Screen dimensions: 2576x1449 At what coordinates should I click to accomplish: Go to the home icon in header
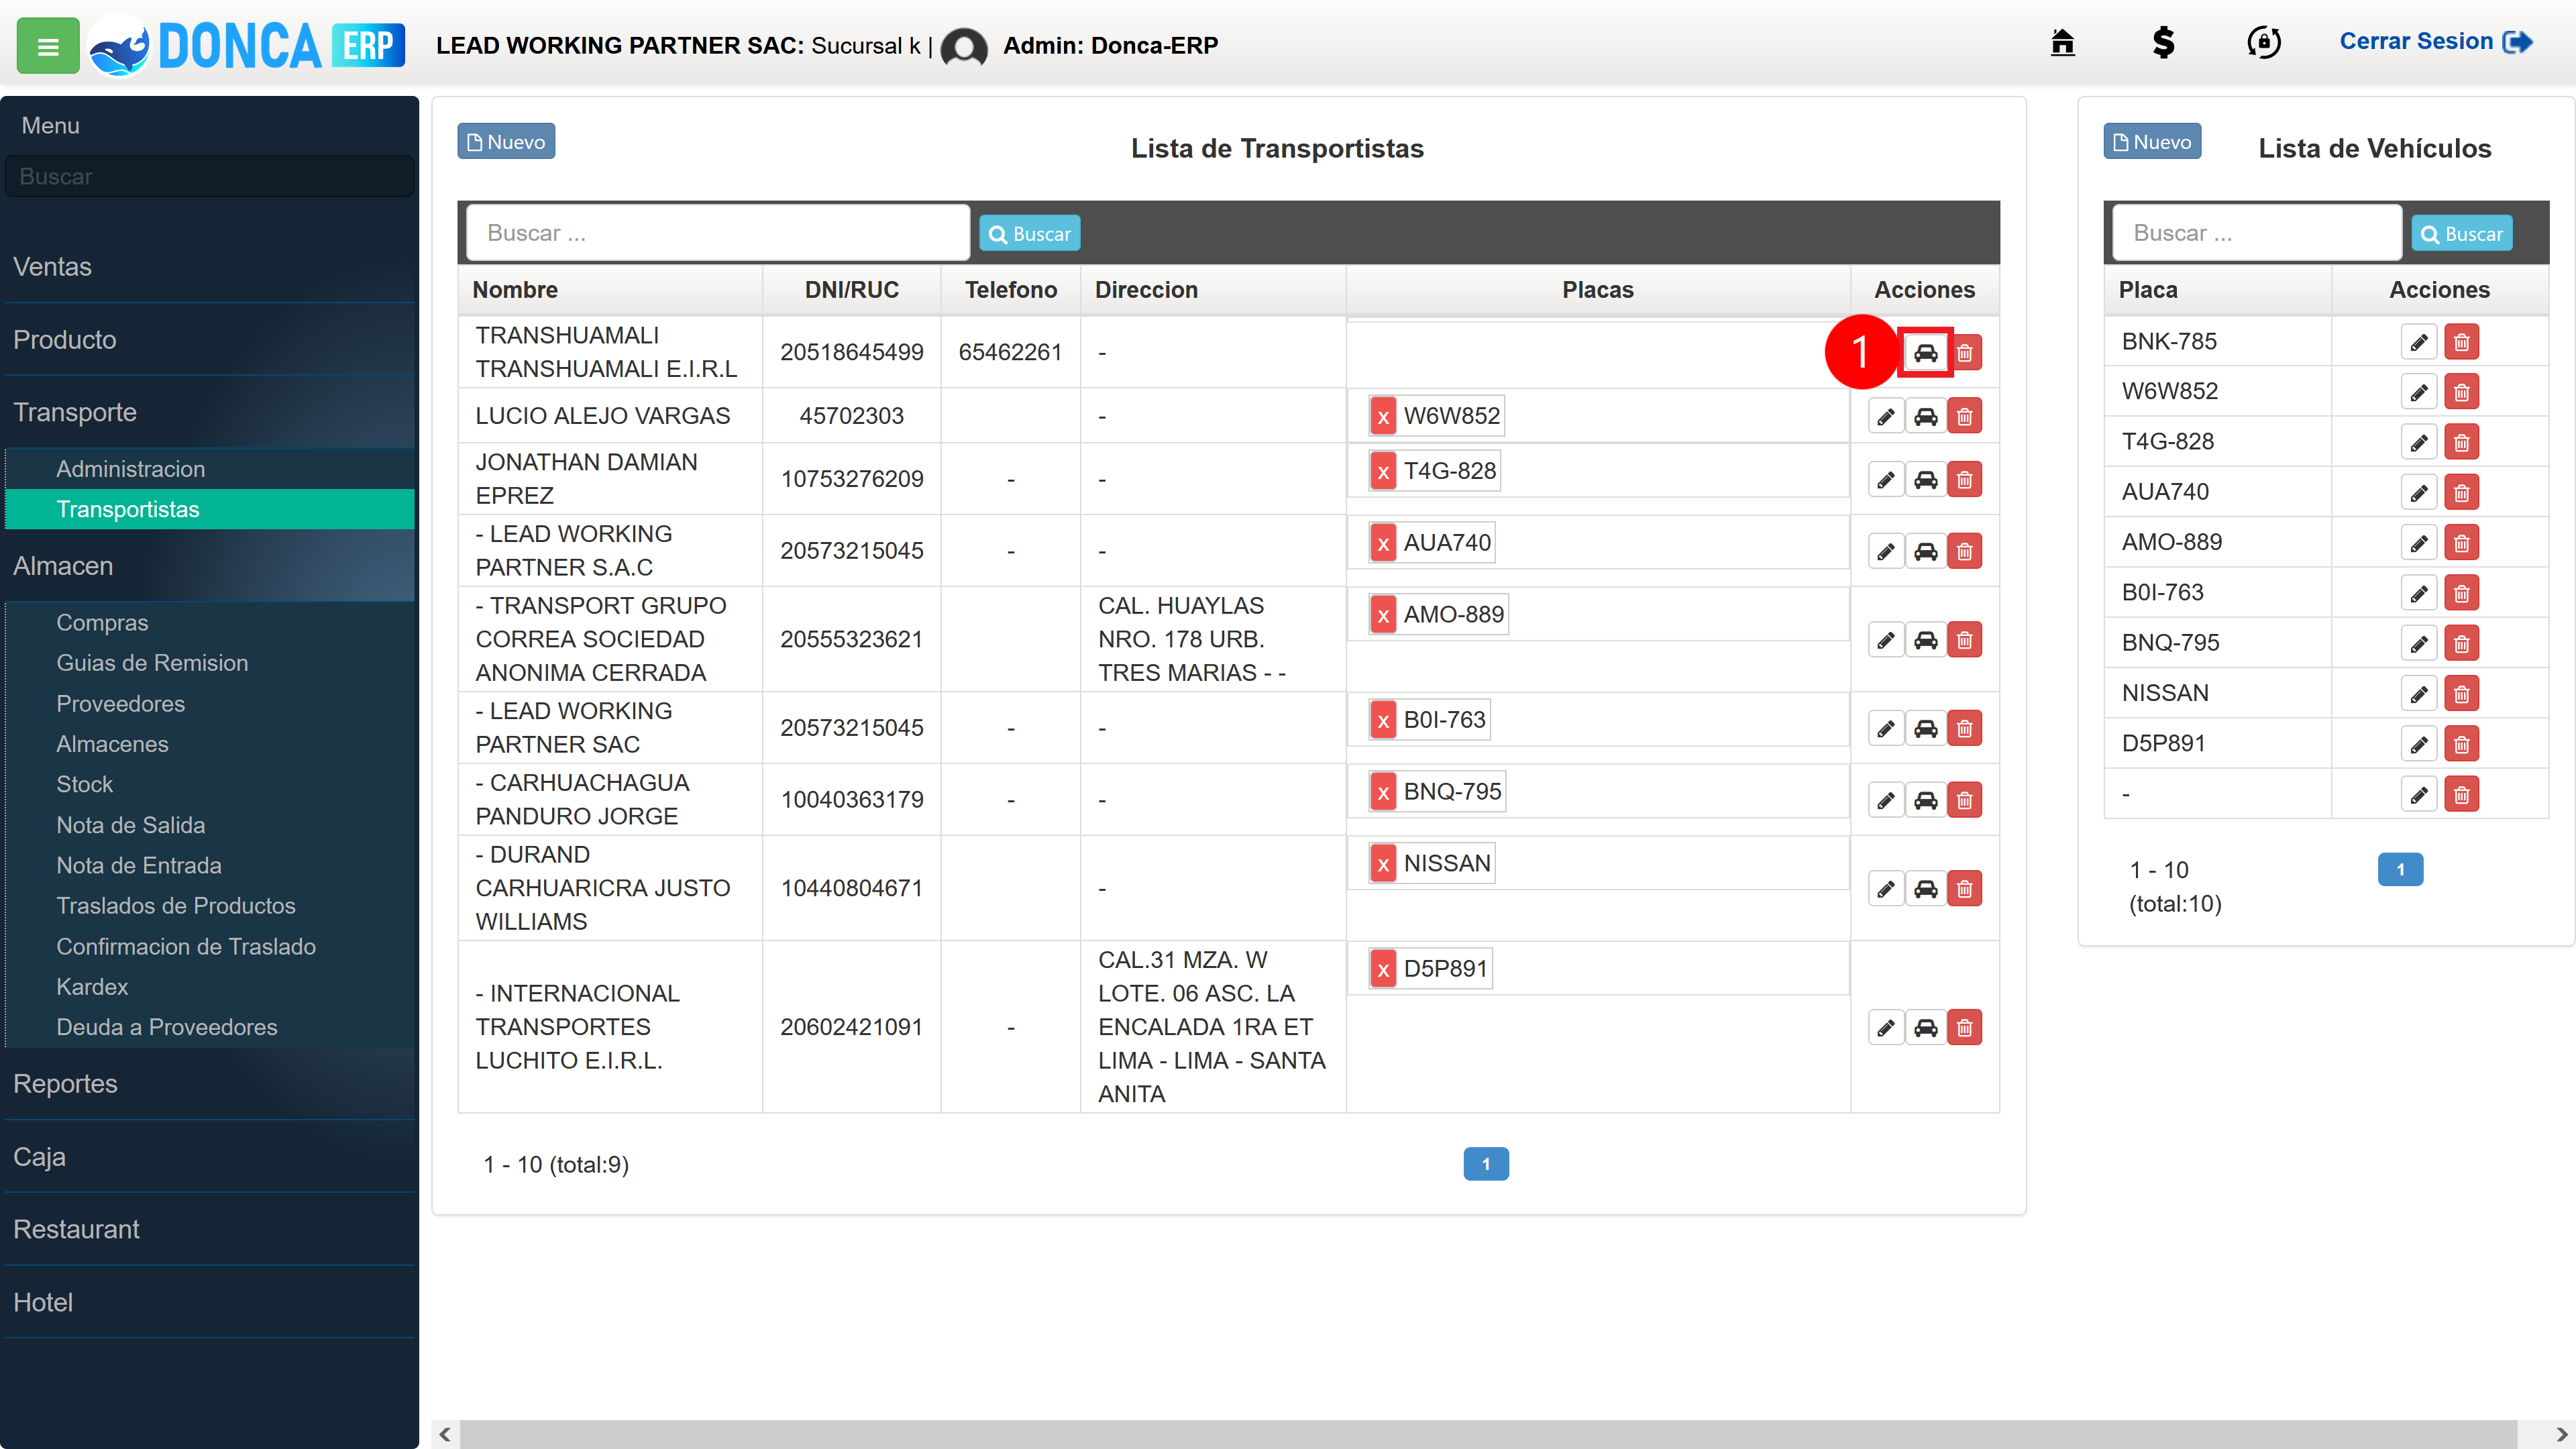[2062, 42]
